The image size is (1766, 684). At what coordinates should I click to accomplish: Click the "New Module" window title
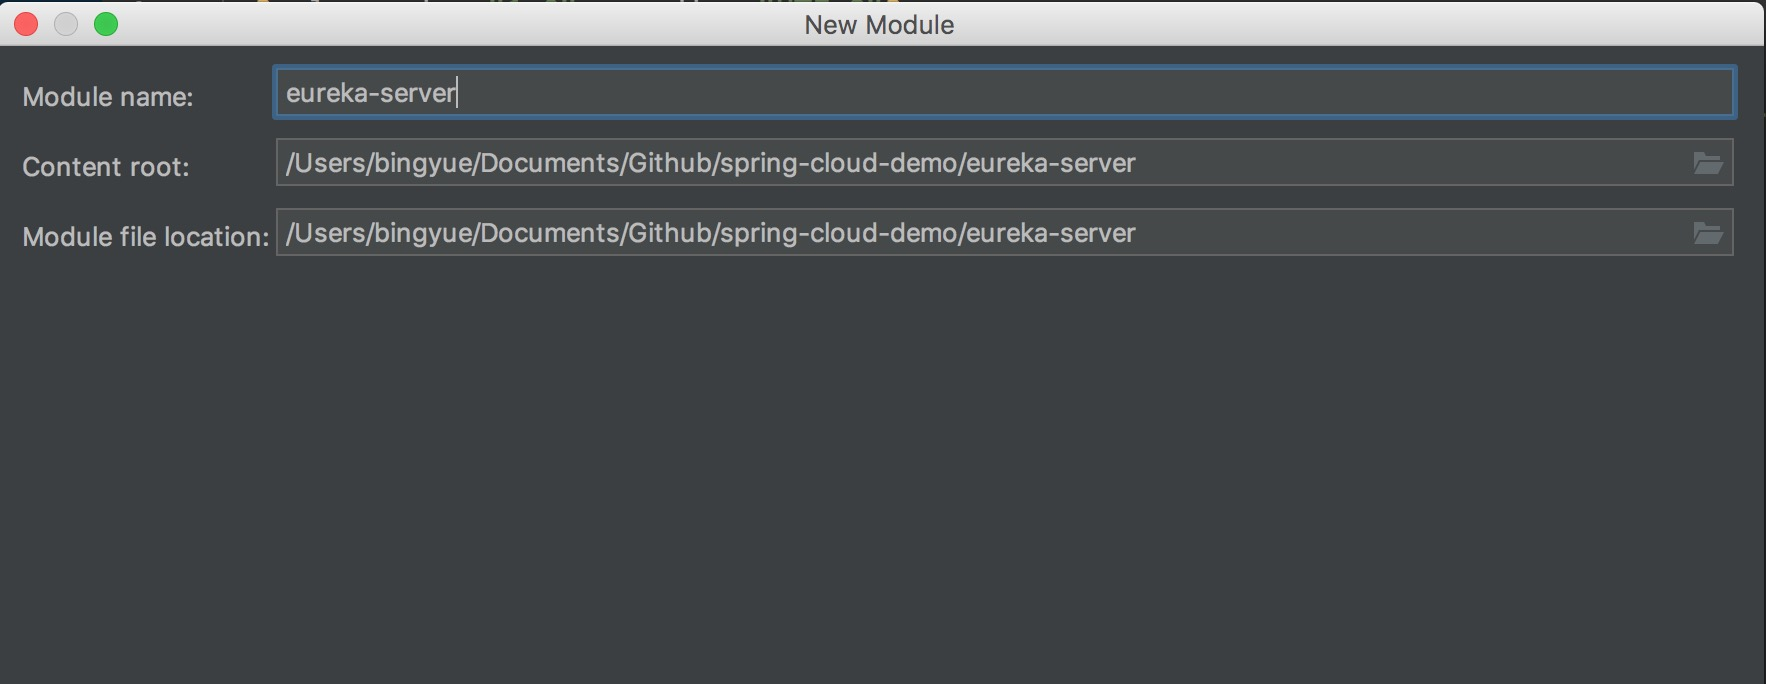[x=879, y=25]
